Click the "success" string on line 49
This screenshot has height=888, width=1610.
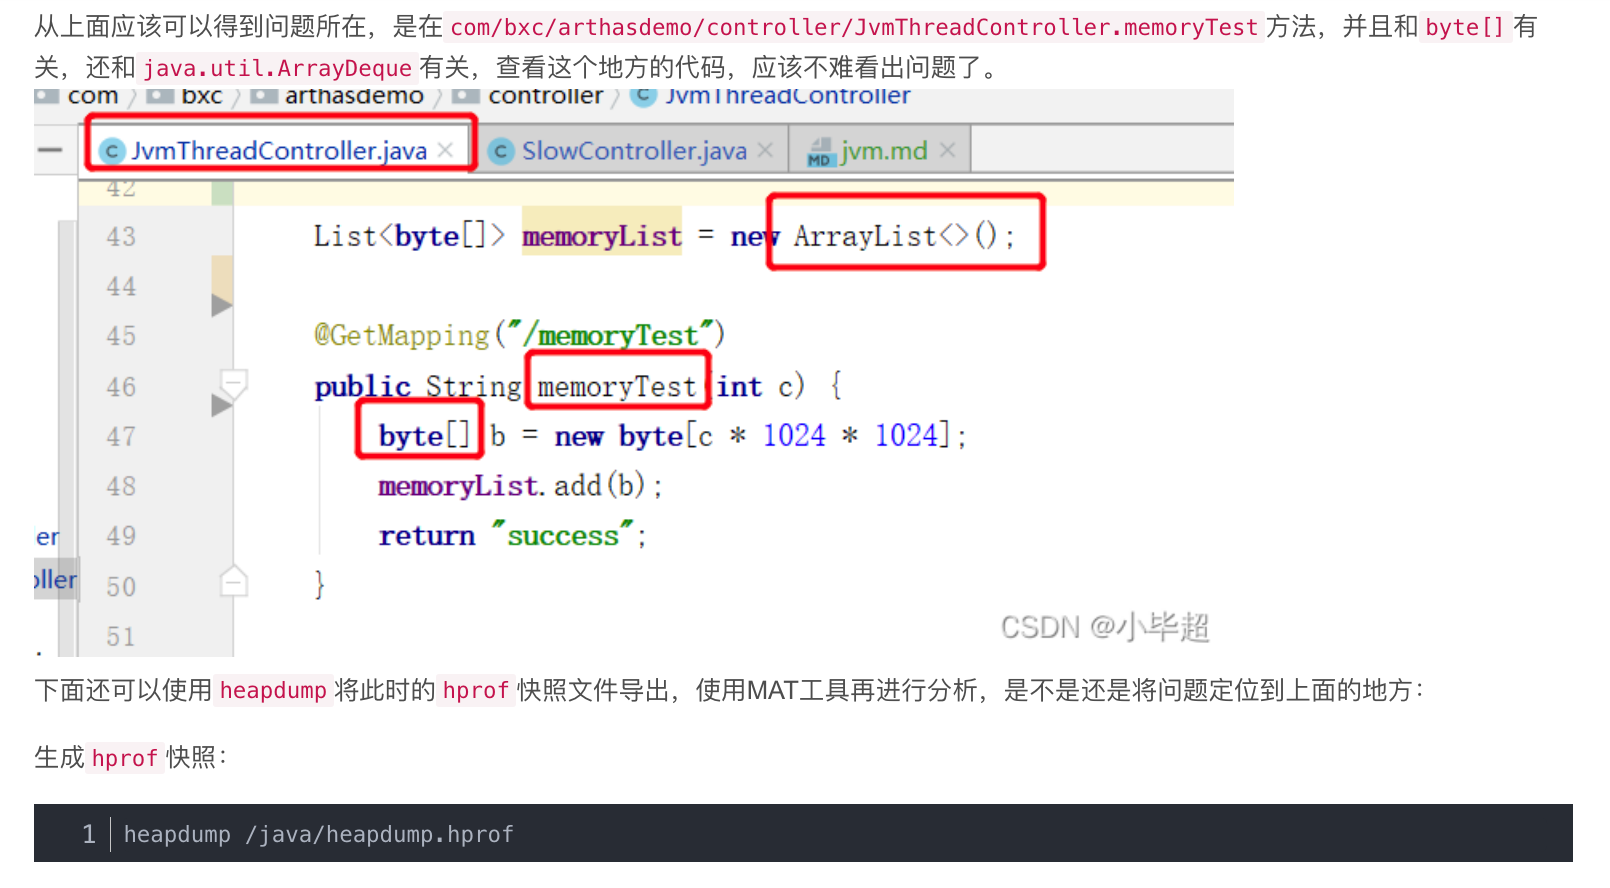[563, 535]
